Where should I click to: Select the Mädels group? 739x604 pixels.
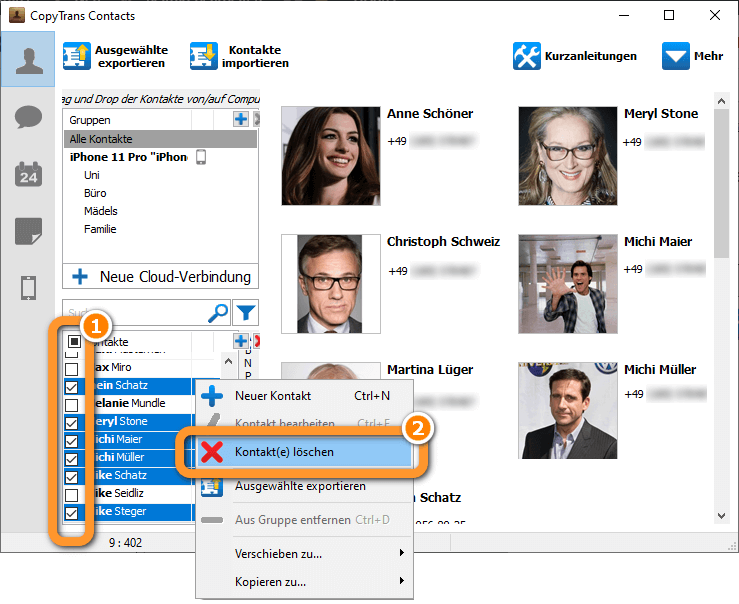101,211
